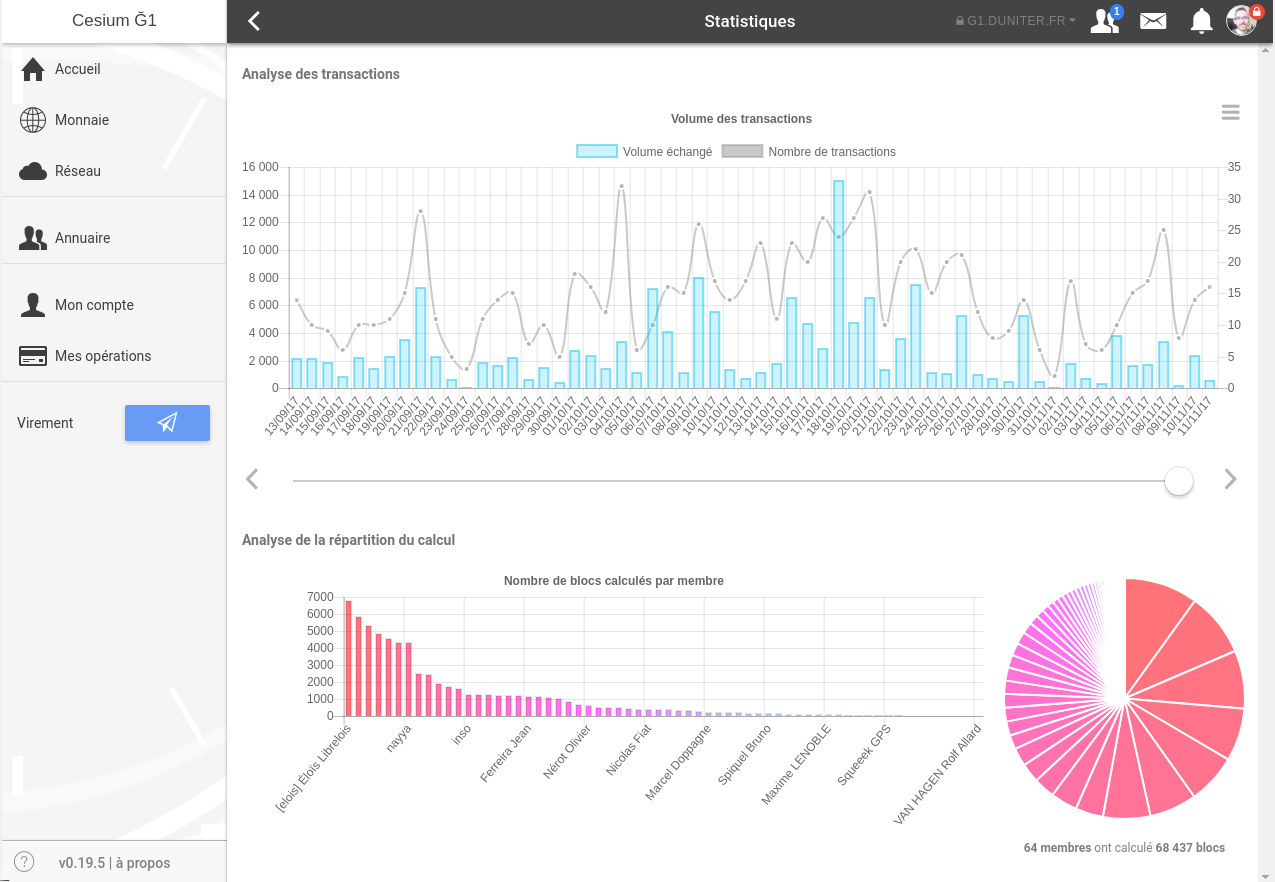Screen dimensions: 1275x882
Task: Expand the G1.DUNITER.FR node dropdown
Action: (1016, 21)
